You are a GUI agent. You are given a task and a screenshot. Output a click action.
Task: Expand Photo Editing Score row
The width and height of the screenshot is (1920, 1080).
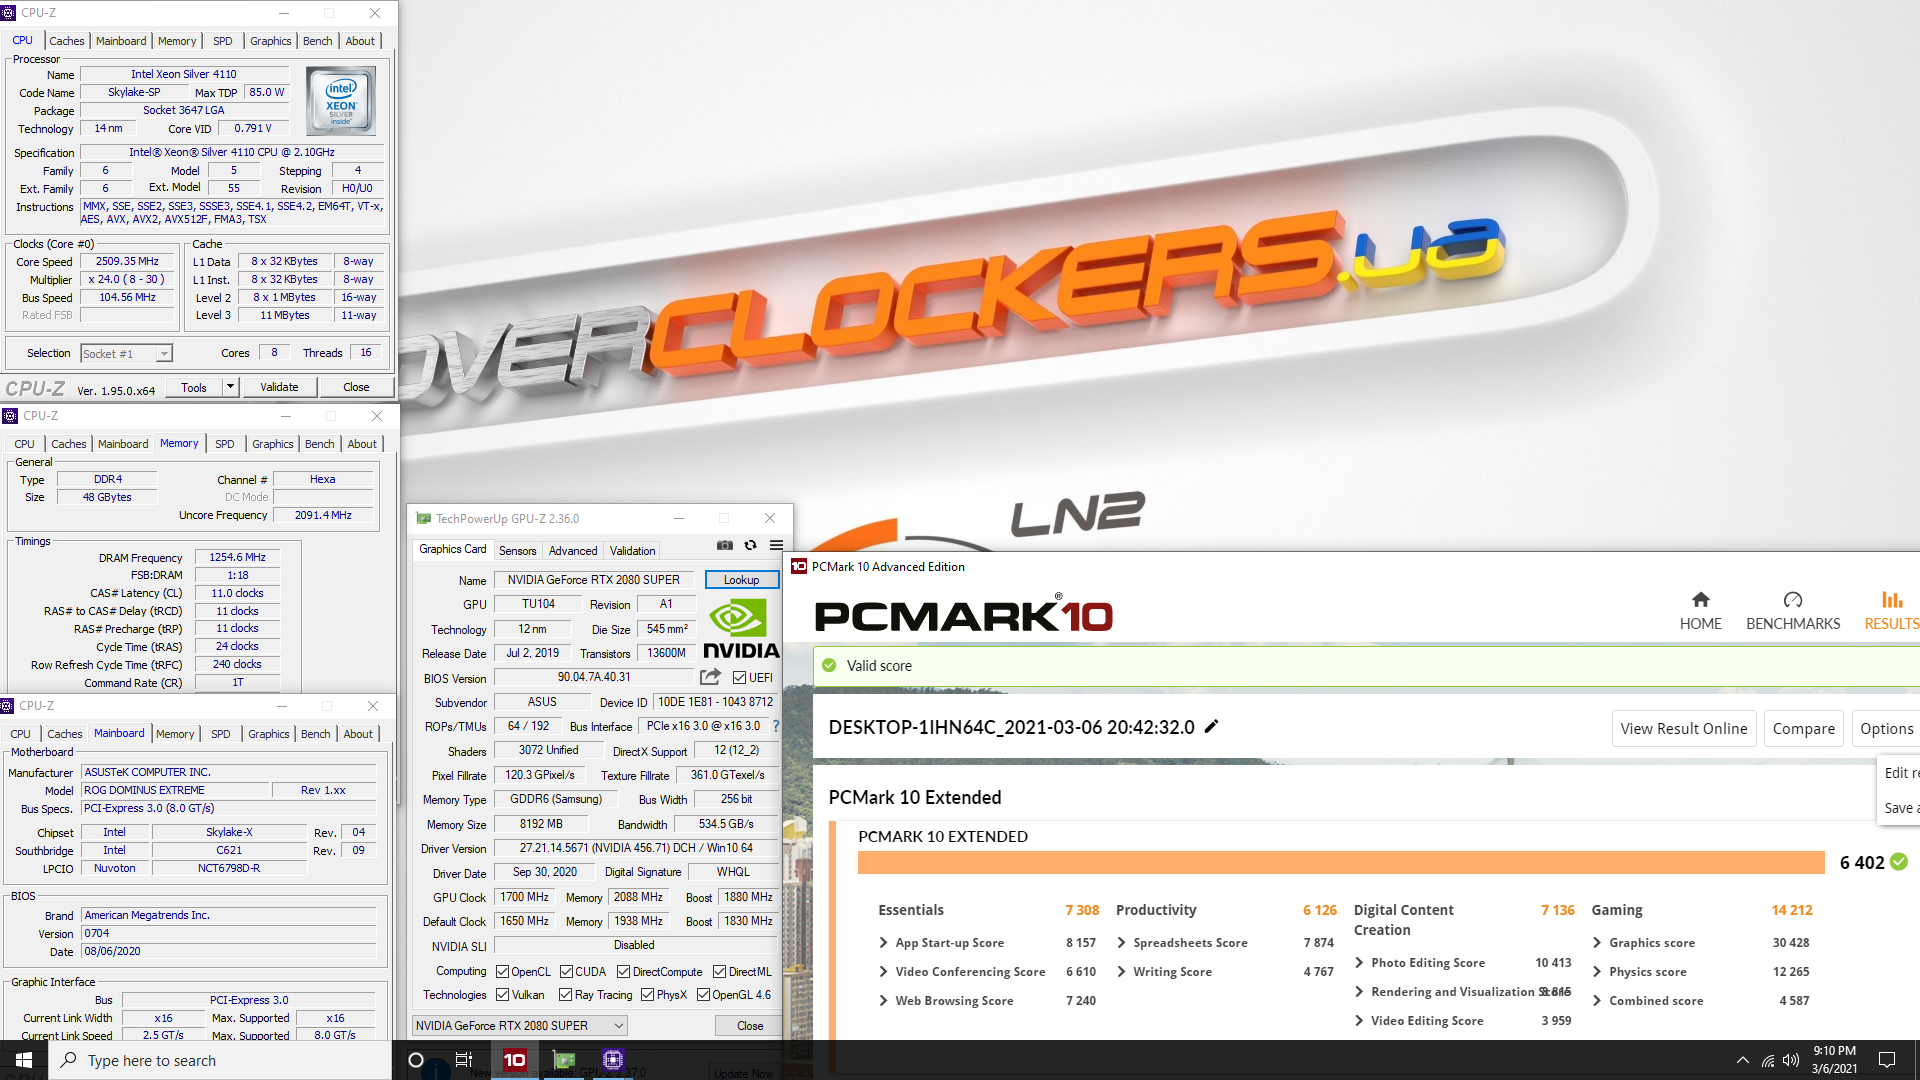coord(1360,962)
